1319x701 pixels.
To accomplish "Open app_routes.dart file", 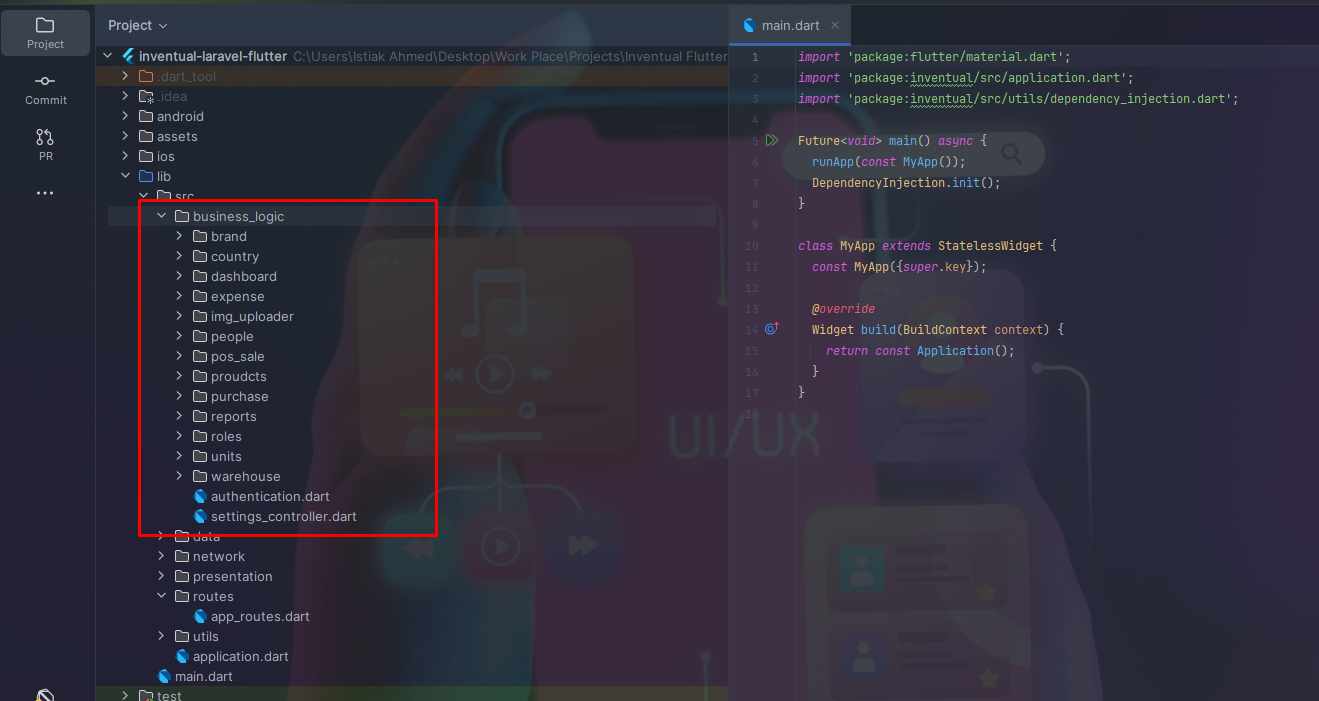I will tap(259, 616).
